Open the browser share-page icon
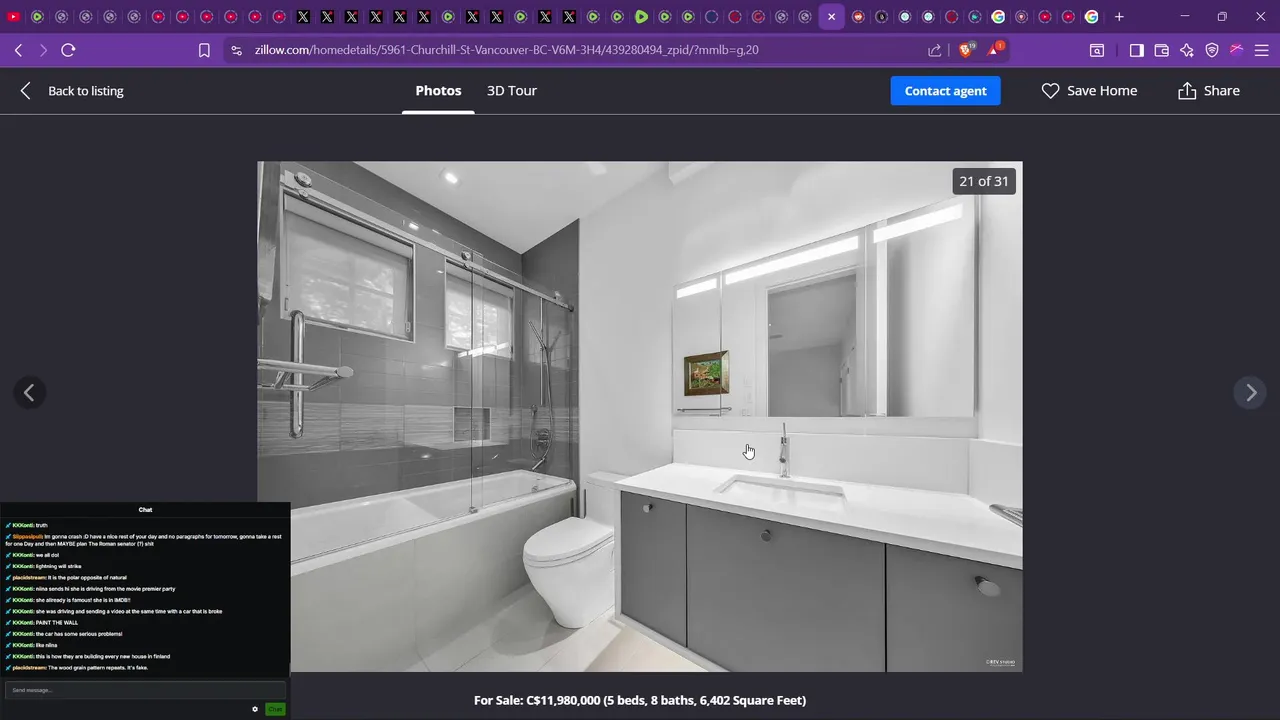 click(934, 50)
